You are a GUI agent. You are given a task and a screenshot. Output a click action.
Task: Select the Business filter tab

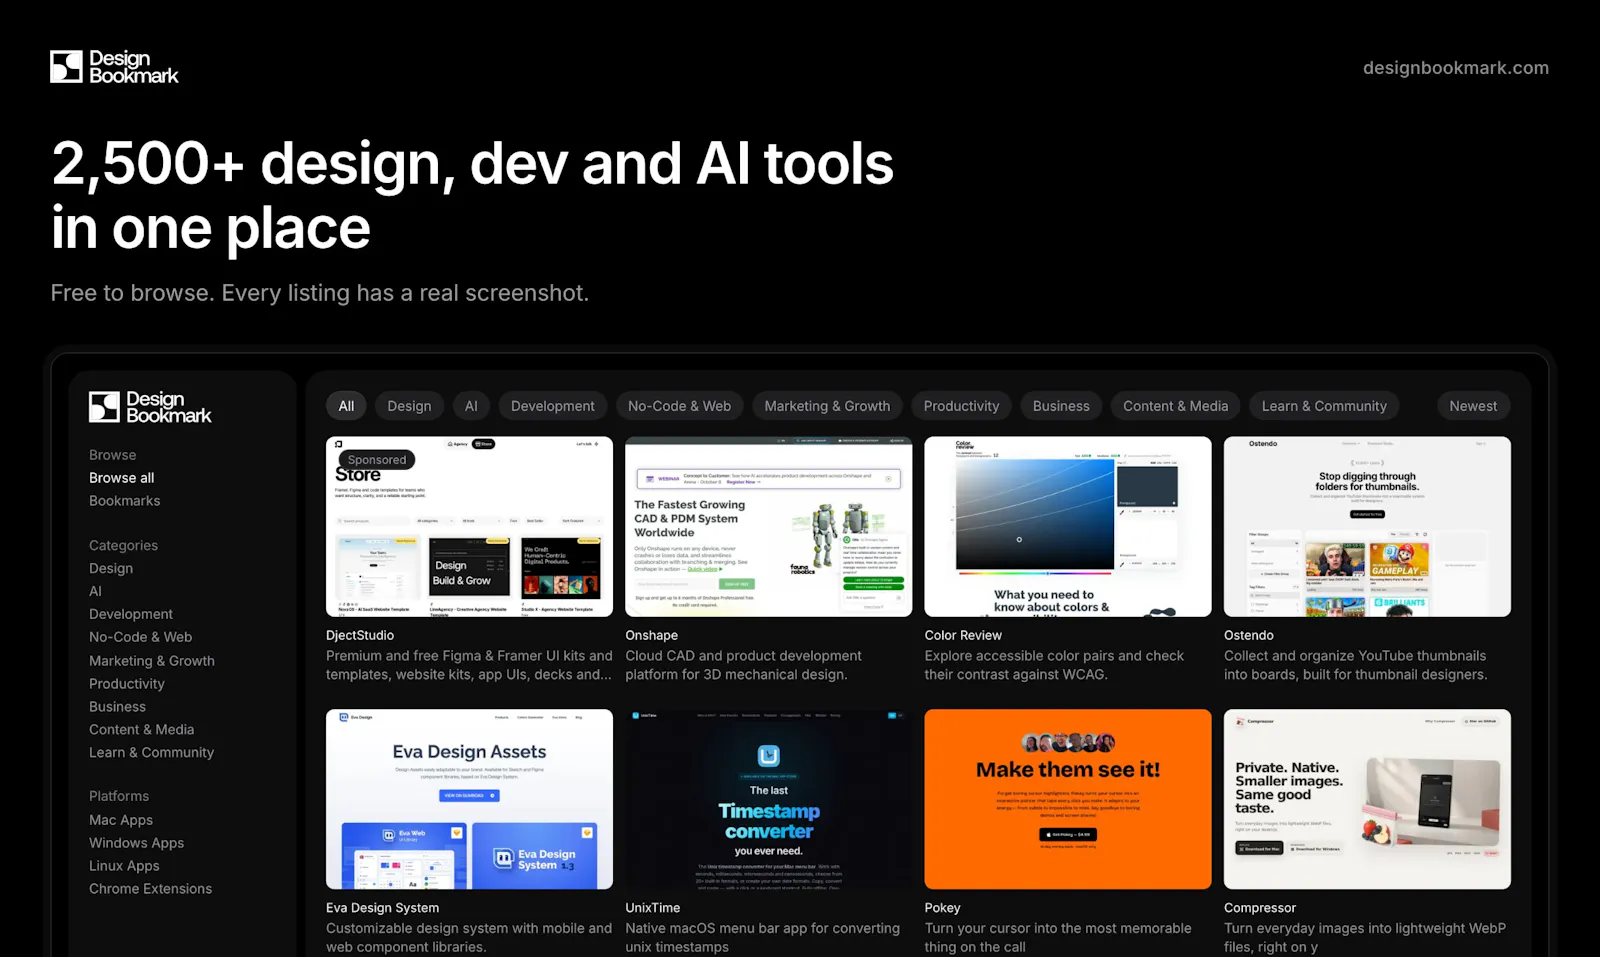(x=1061, y=406)
